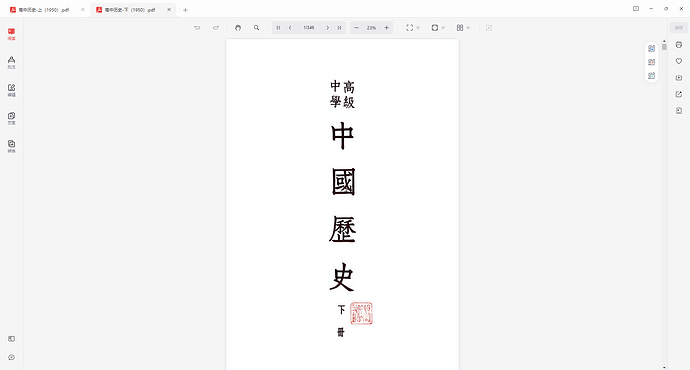The height and width of the screenshot is (370, 690).
Task: Click the middle red floating tool icon
Action: [x=652, y=62]
